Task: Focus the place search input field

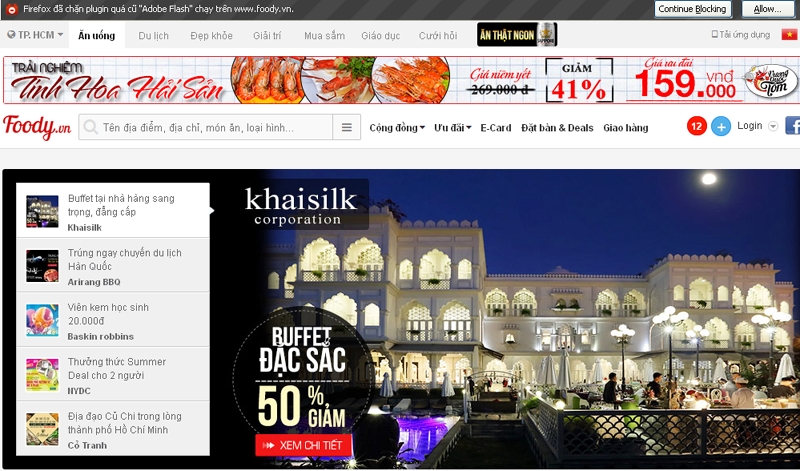Action: (x=205, y=127)
